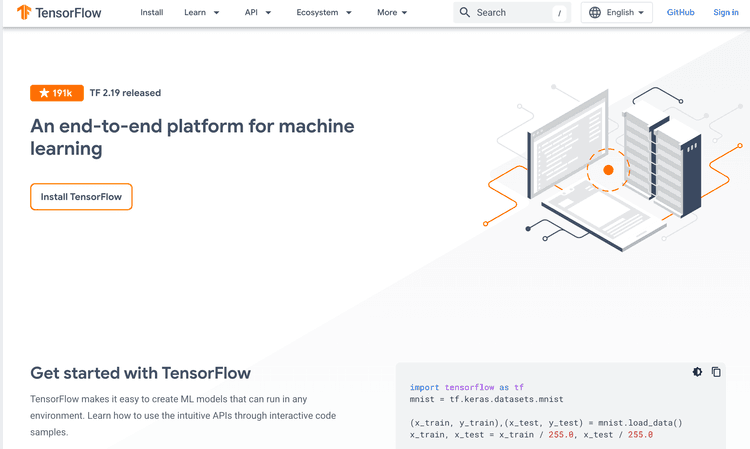Open the Learn menu
This screenshot has height=449, width=750.
(x=195, y=12)
